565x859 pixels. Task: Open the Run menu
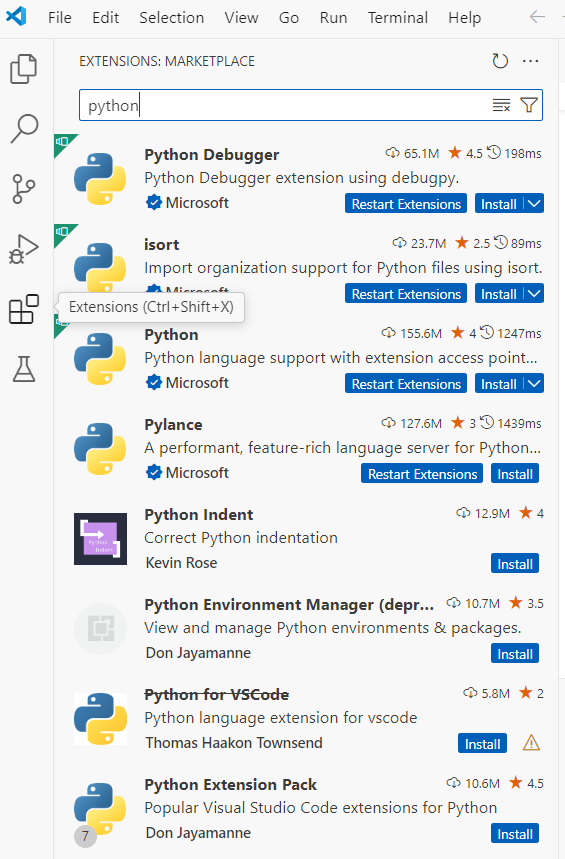pos(333,18)
